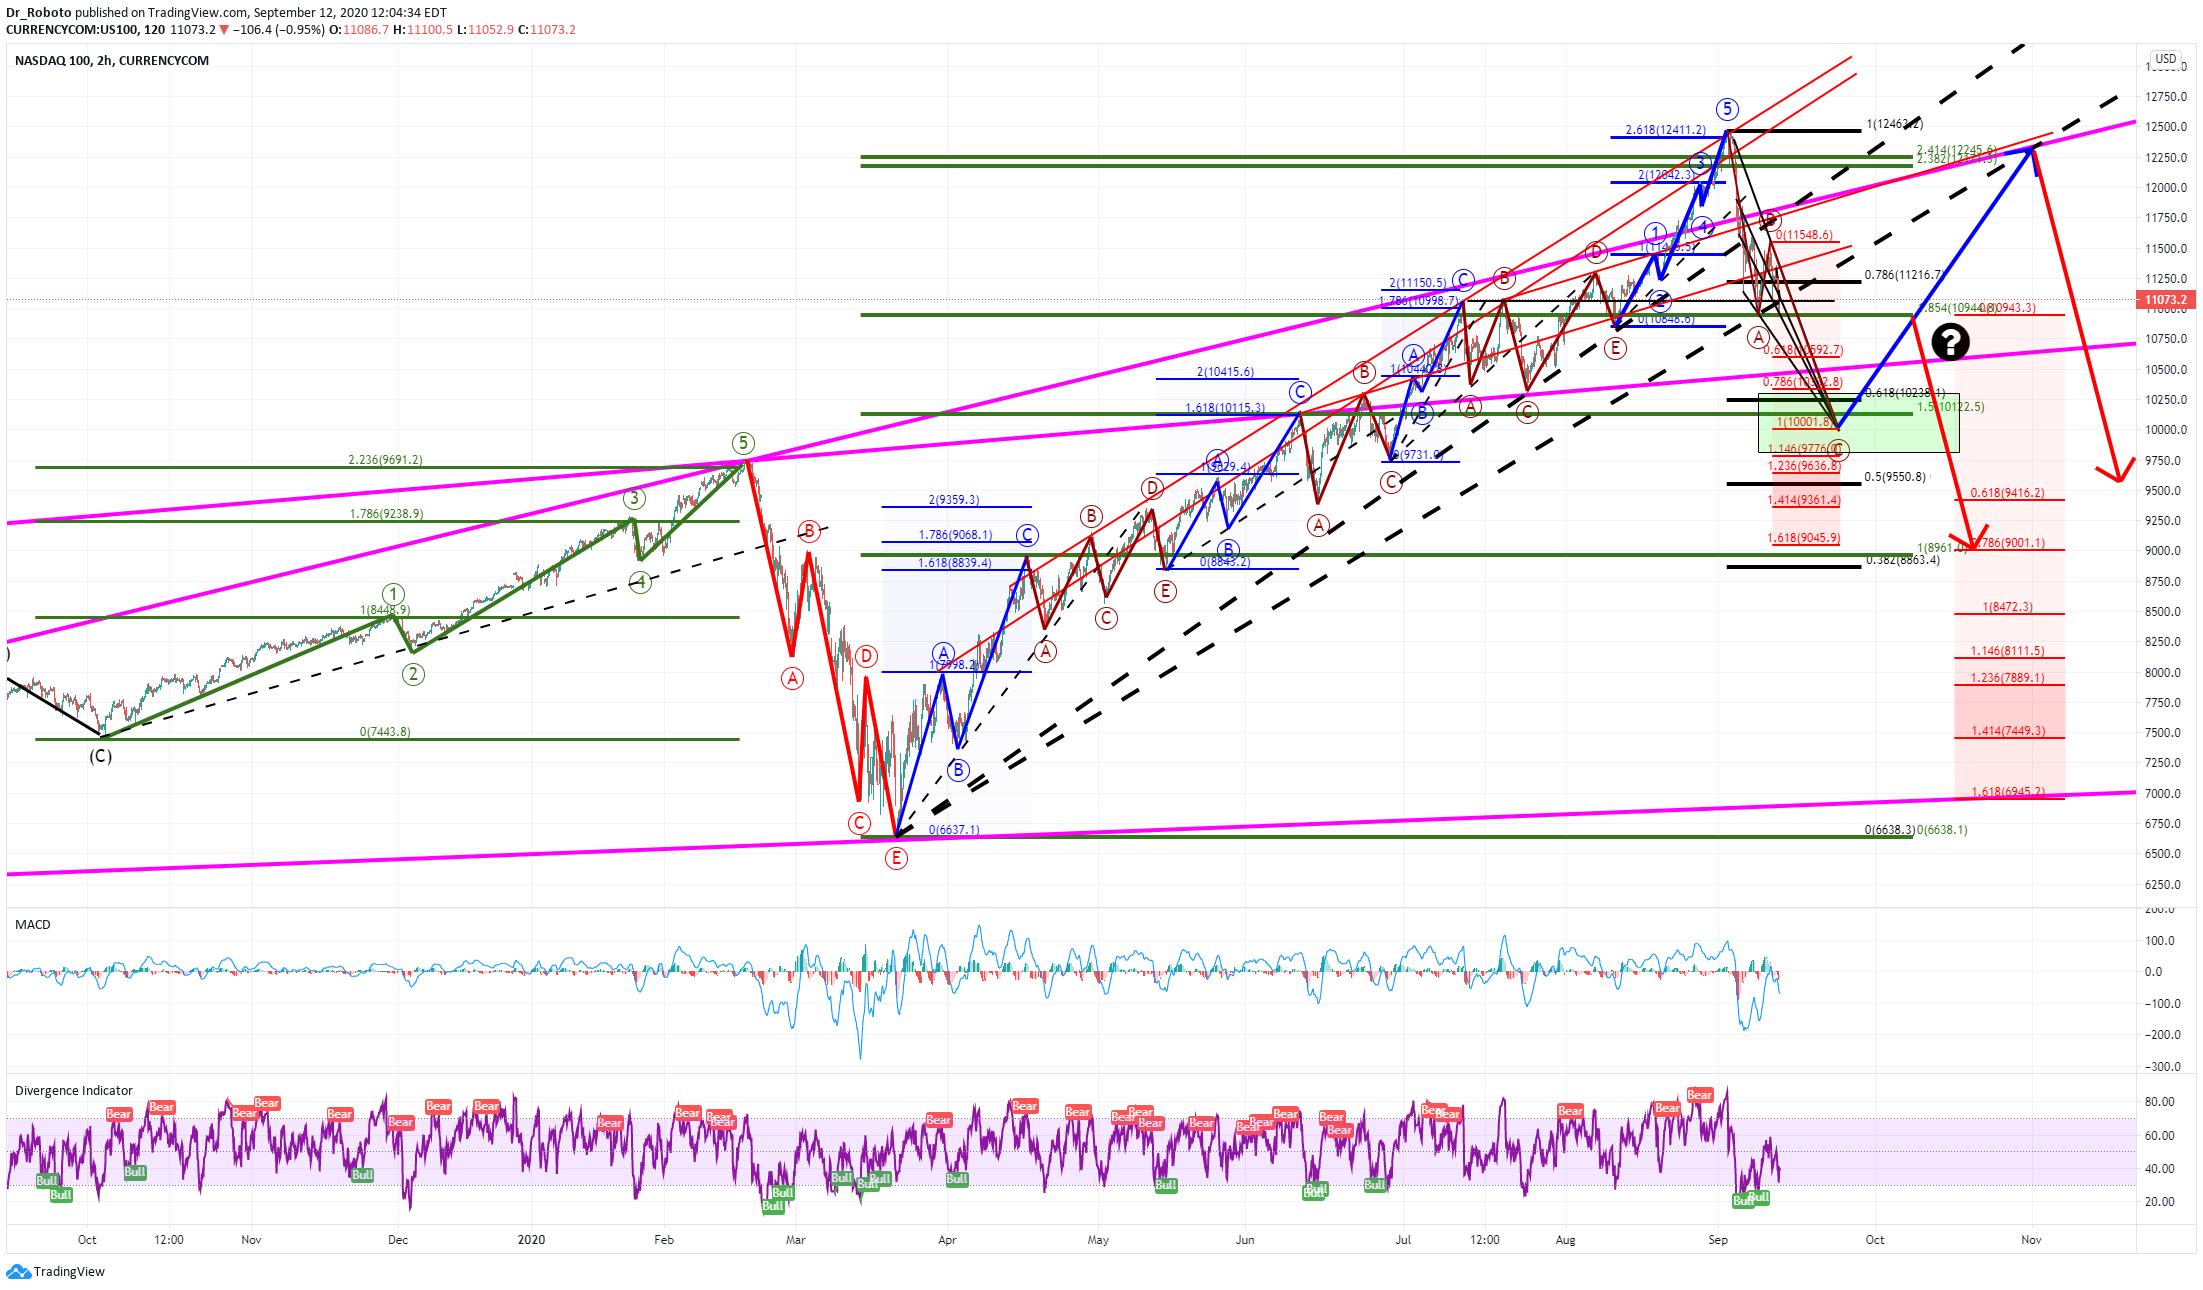
Task: Select the 1.618(9045.9) red Fibonacci label
Action: pyautogui.click(x=1804, y=538)
